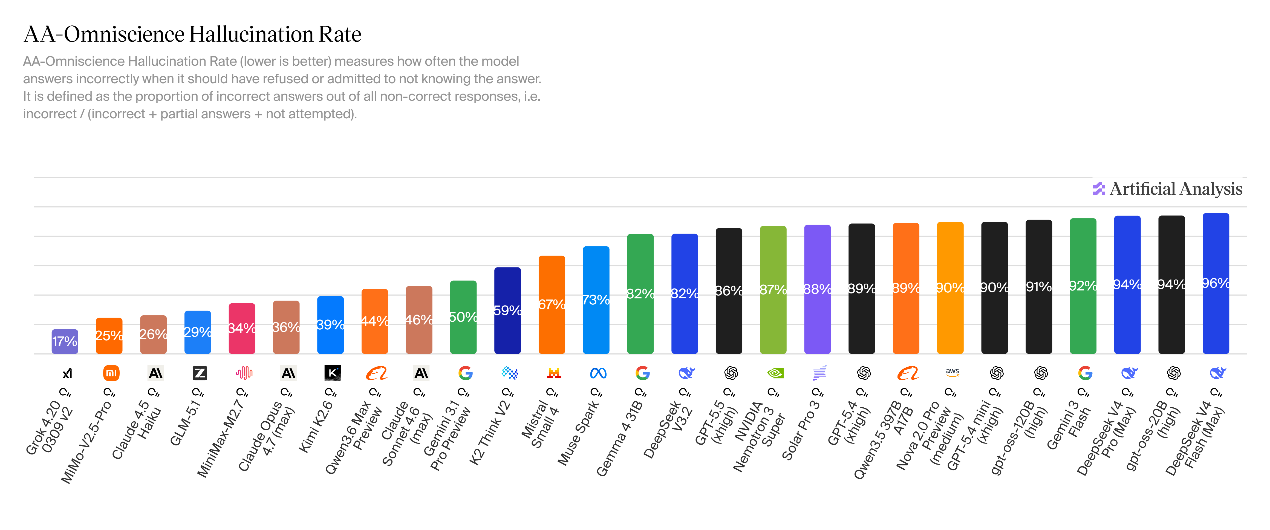The height and width of the screenshot is (530, 1270).
Task: Click the Z logo for GLM-5.1
Action: [198, 373]
